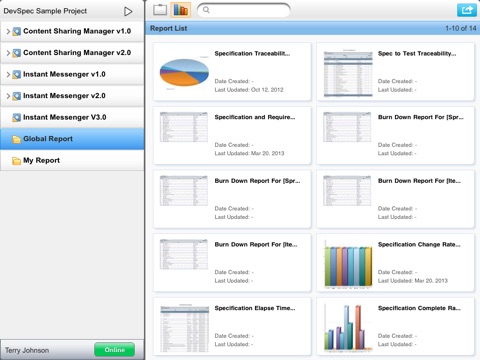This screenshot has height=360, width=480.
Task: Toggle the green Online status button
Action: 114,350
